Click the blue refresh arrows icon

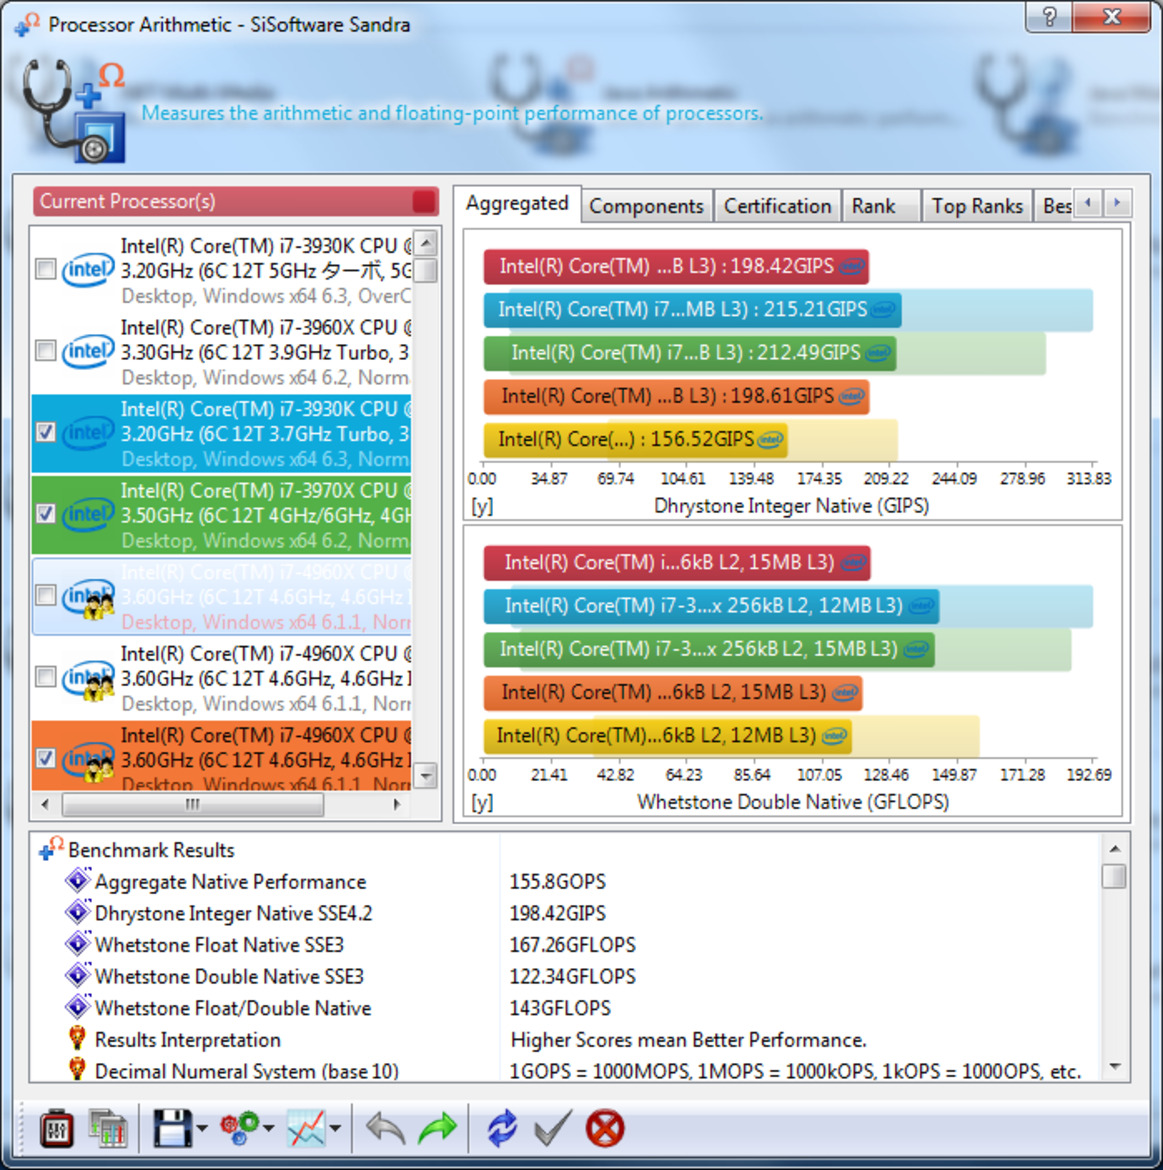pos(502,1127)
